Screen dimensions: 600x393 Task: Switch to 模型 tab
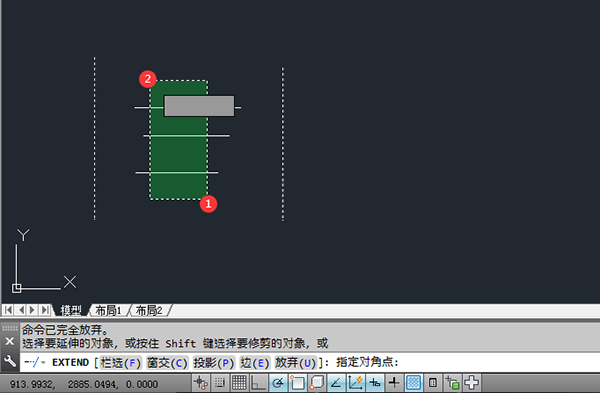coord(71,310)
